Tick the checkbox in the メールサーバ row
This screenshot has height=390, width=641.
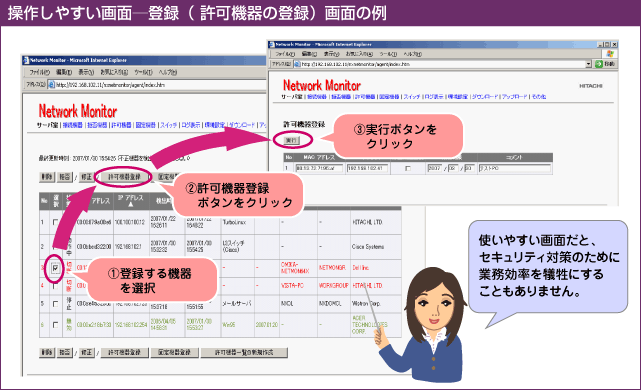click(x=55, y=304)
